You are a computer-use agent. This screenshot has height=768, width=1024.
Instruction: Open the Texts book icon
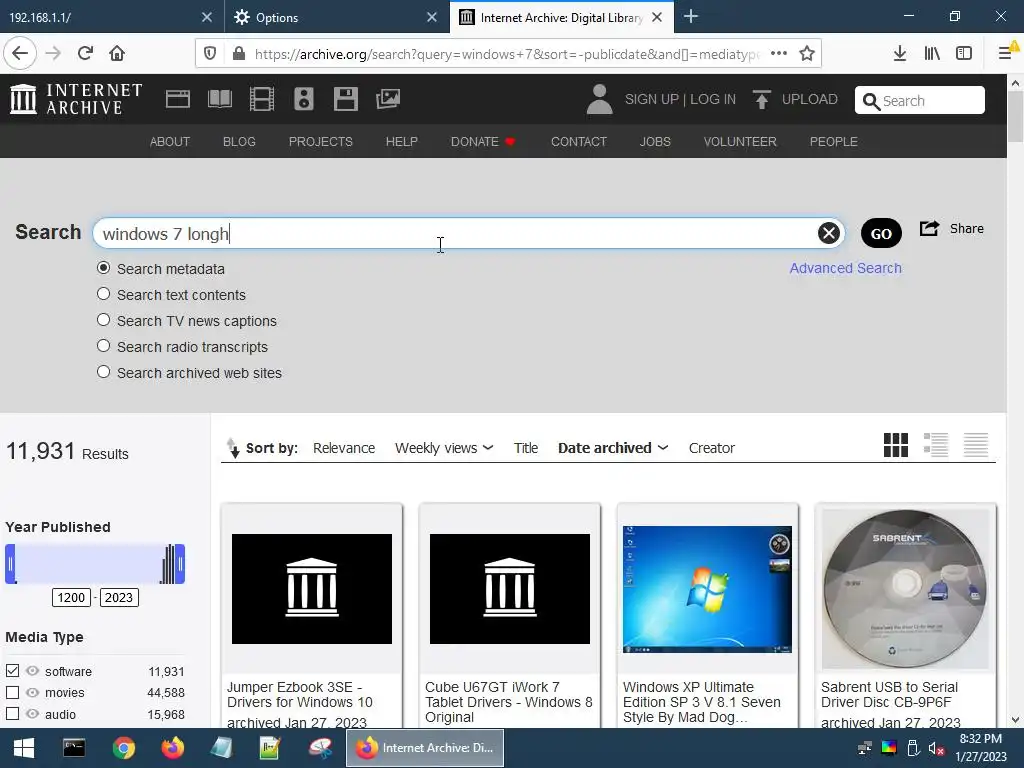(219, 99)
